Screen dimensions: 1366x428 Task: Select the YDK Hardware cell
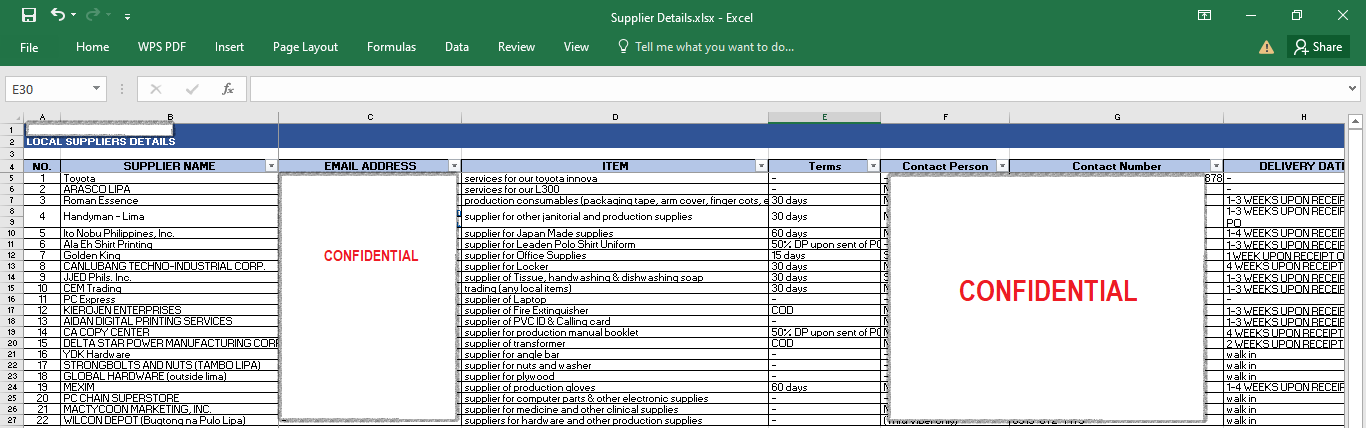[169, 354]
